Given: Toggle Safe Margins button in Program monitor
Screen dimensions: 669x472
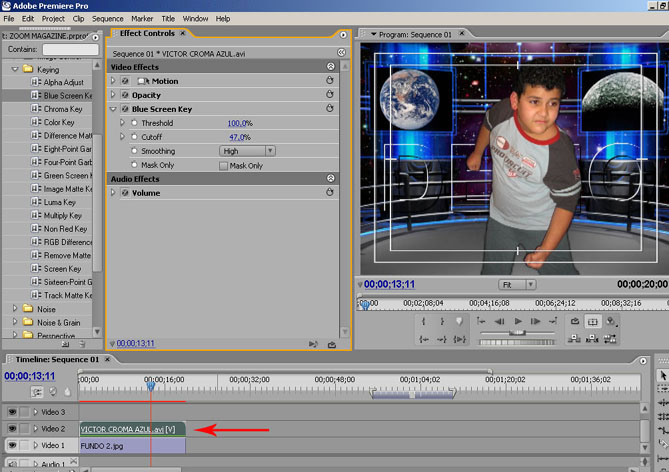Looking at the screenshot, I should coord(592,321).
